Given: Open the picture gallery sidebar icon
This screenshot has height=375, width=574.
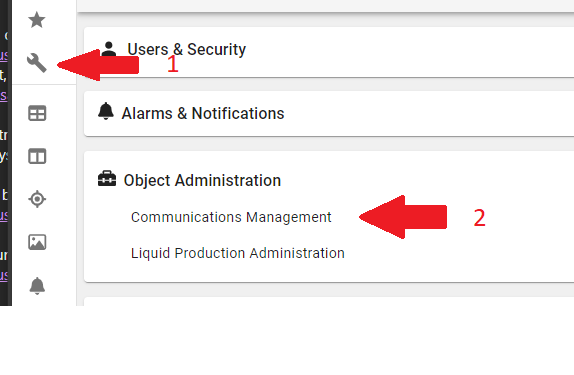Looking at the screenshot, I should (x=37, y=242).
